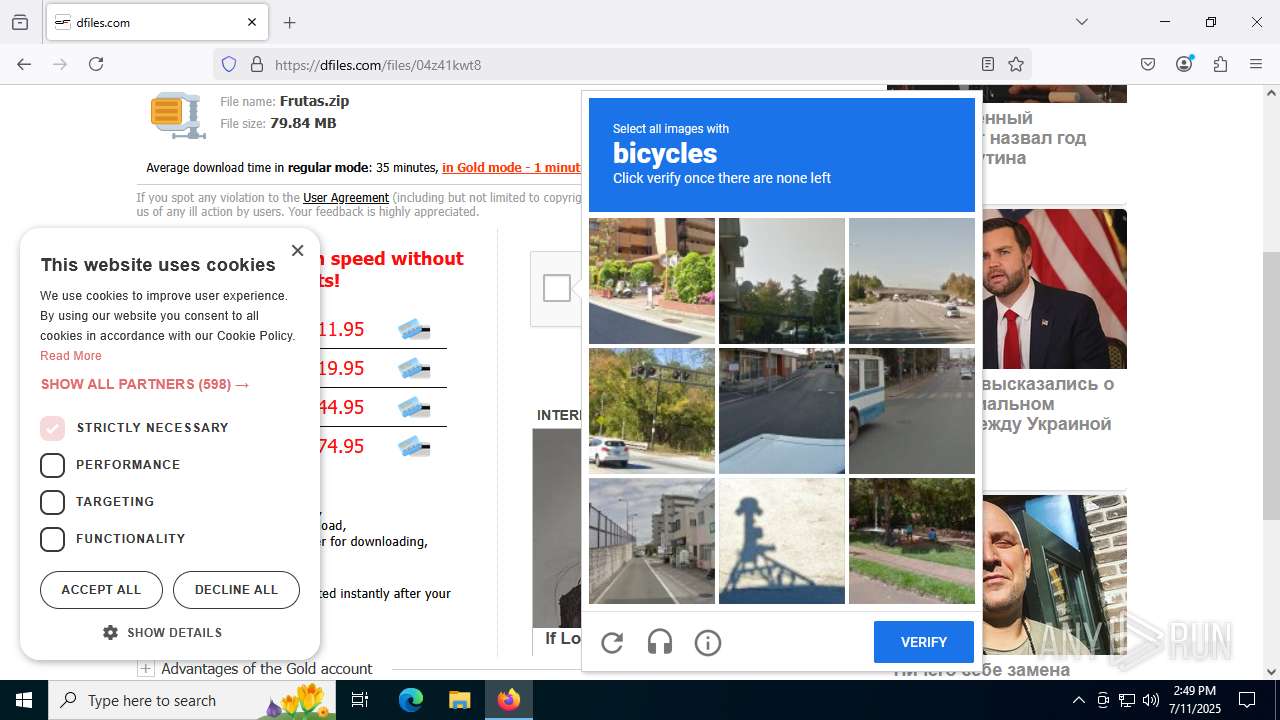The height and width of the screenshot is (720, 1280).
Task: Select captcha tile with tower shadow
Action: tap(782, 541)
